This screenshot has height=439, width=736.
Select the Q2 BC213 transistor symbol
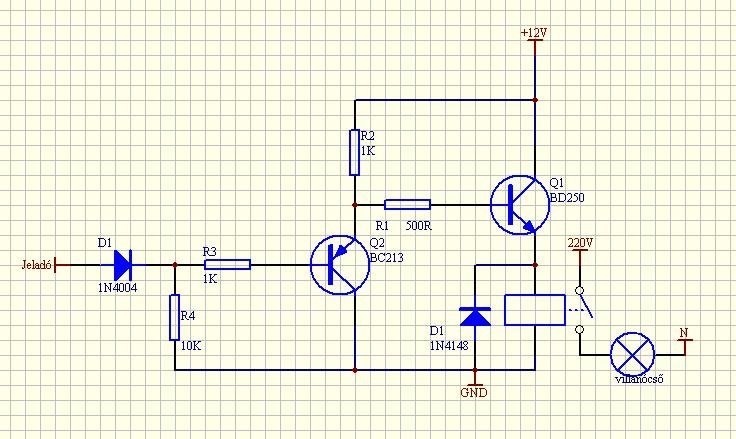(340, 265)
